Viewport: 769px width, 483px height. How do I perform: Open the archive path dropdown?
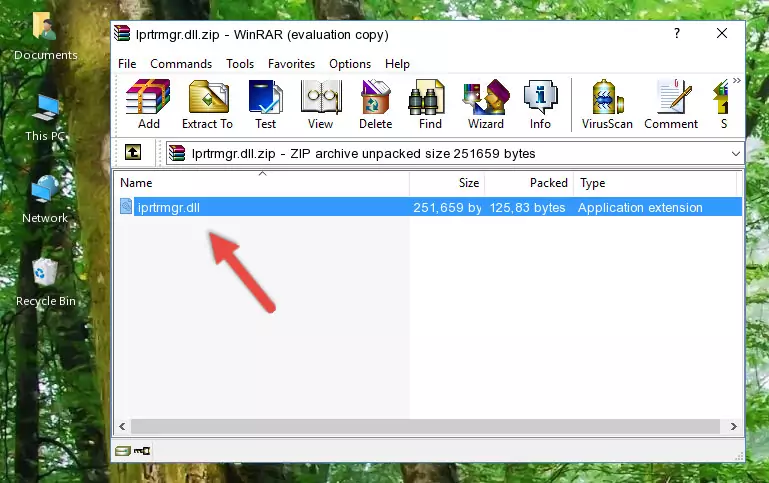[736, 154]
